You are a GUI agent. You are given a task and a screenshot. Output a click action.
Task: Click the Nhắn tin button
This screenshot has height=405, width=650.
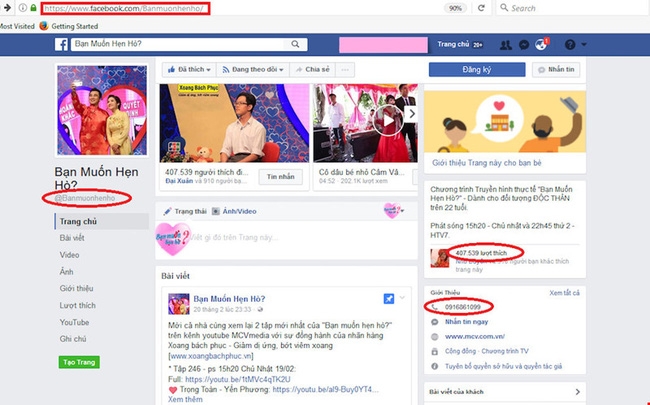[x=556, y=70]
